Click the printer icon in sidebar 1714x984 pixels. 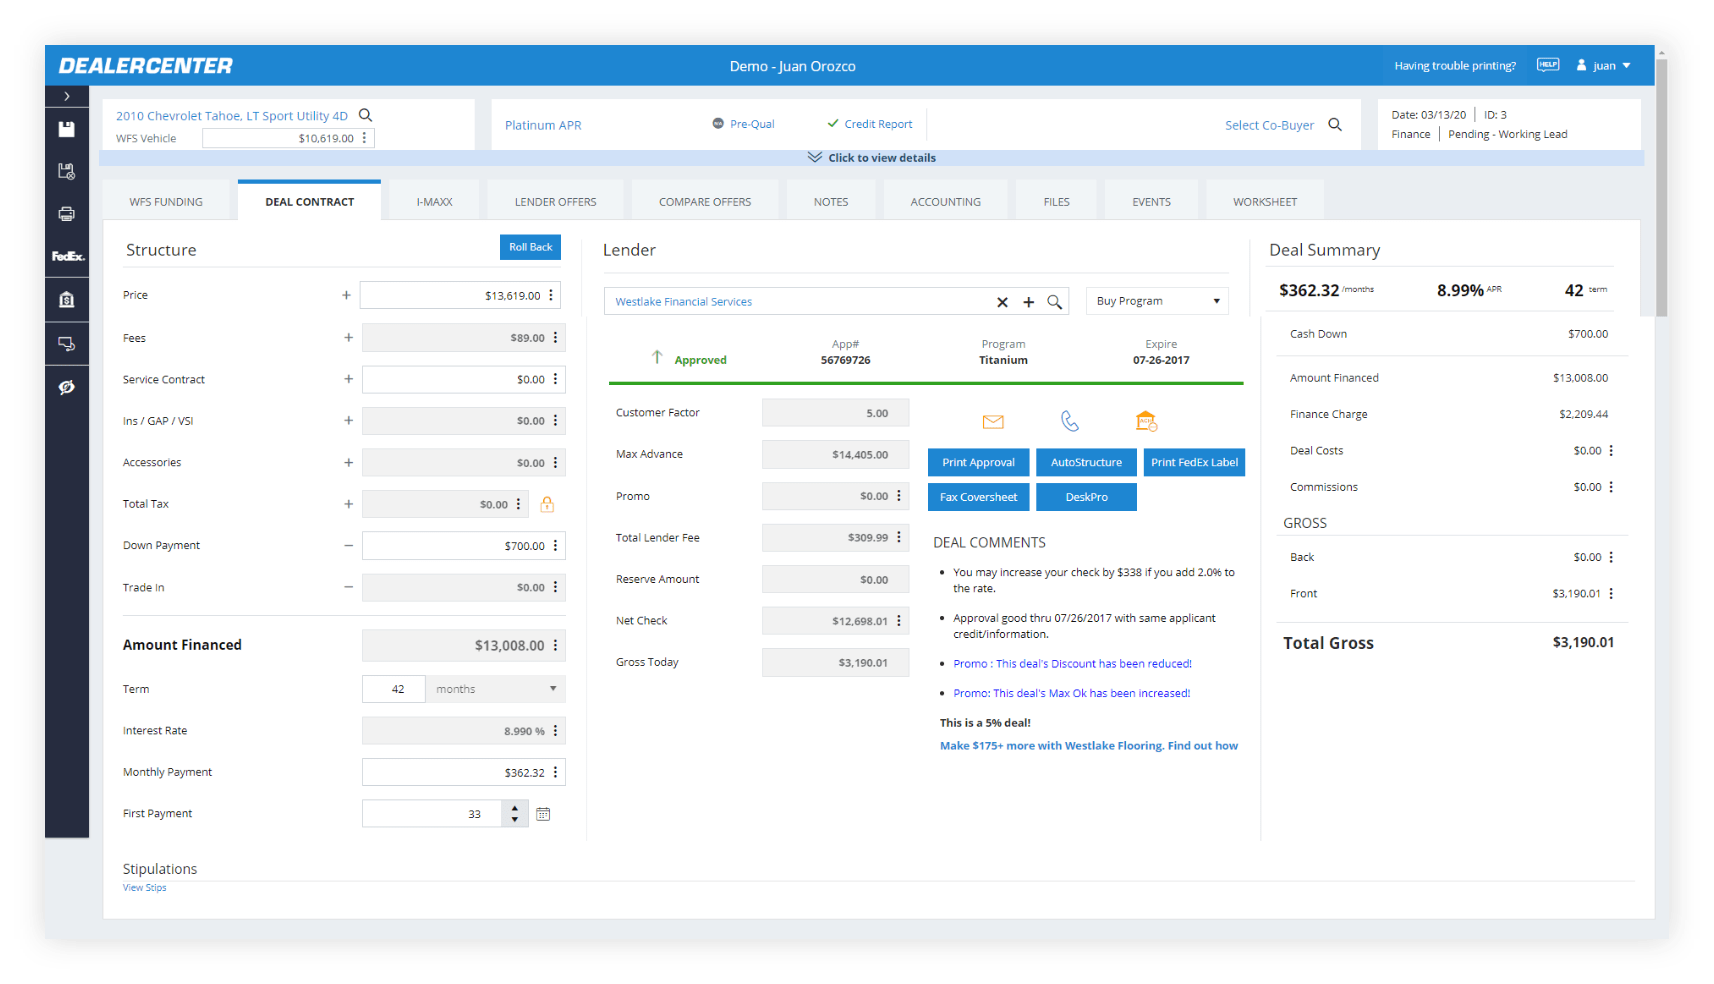[x=67, y=214]
